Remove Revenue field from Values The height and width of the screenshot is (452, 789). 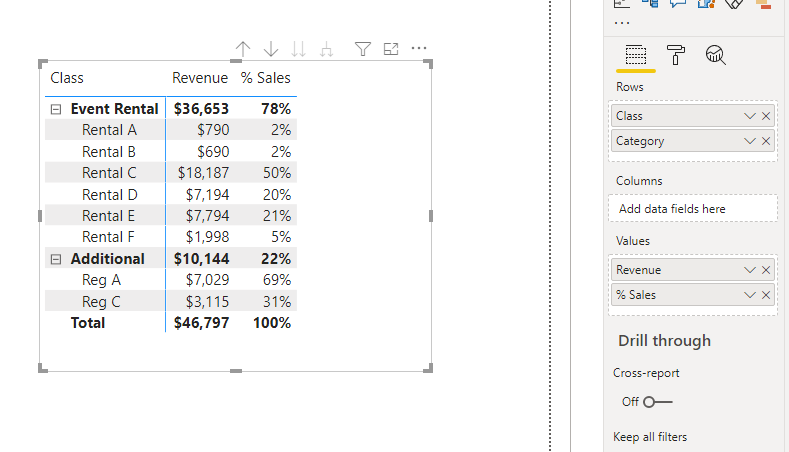pyautogui.click(x=766, y=270)
